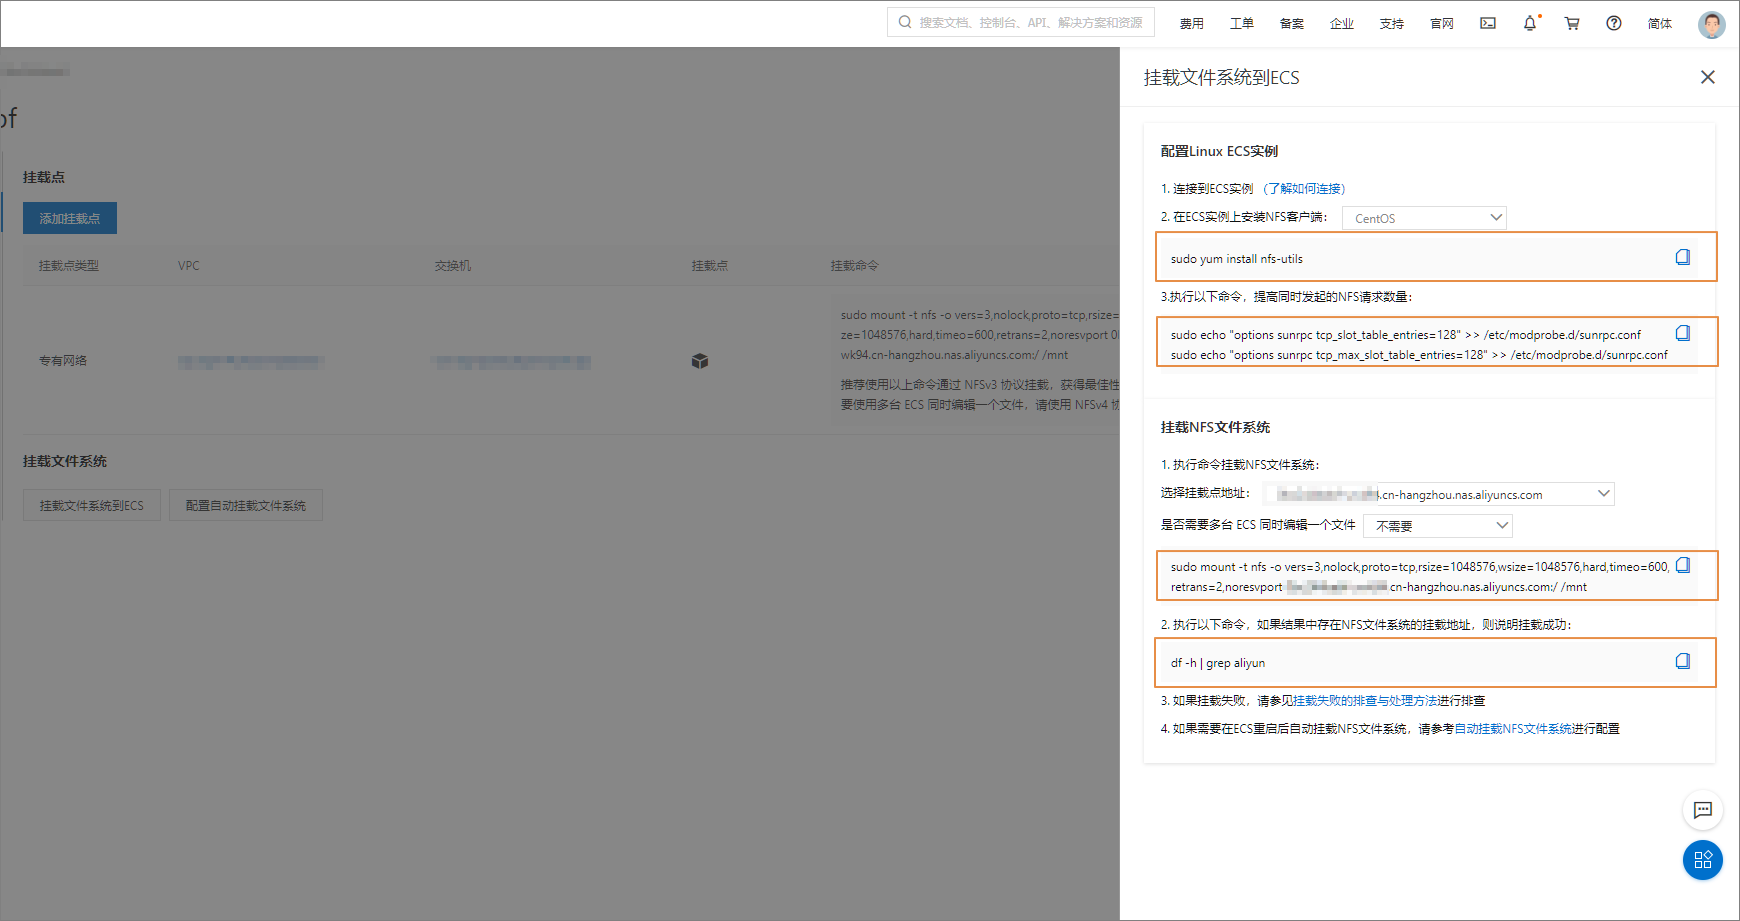Viewport: 1740px width, 921px height.
Task: Open the 工单 menu
Action: coord(1241,23)
